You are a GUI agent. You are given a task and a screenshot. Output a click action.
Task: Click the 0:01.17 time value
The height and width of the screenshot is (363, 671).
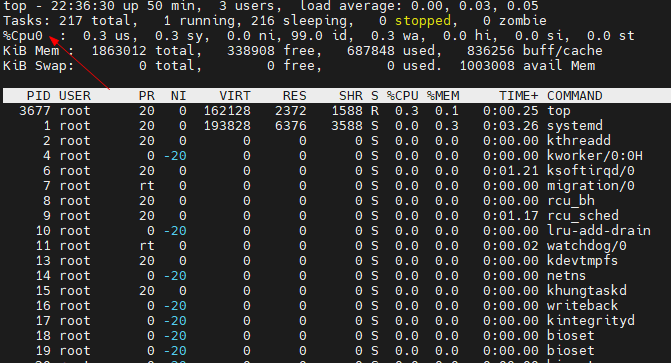pyautogui.click(x=511, y=215)
